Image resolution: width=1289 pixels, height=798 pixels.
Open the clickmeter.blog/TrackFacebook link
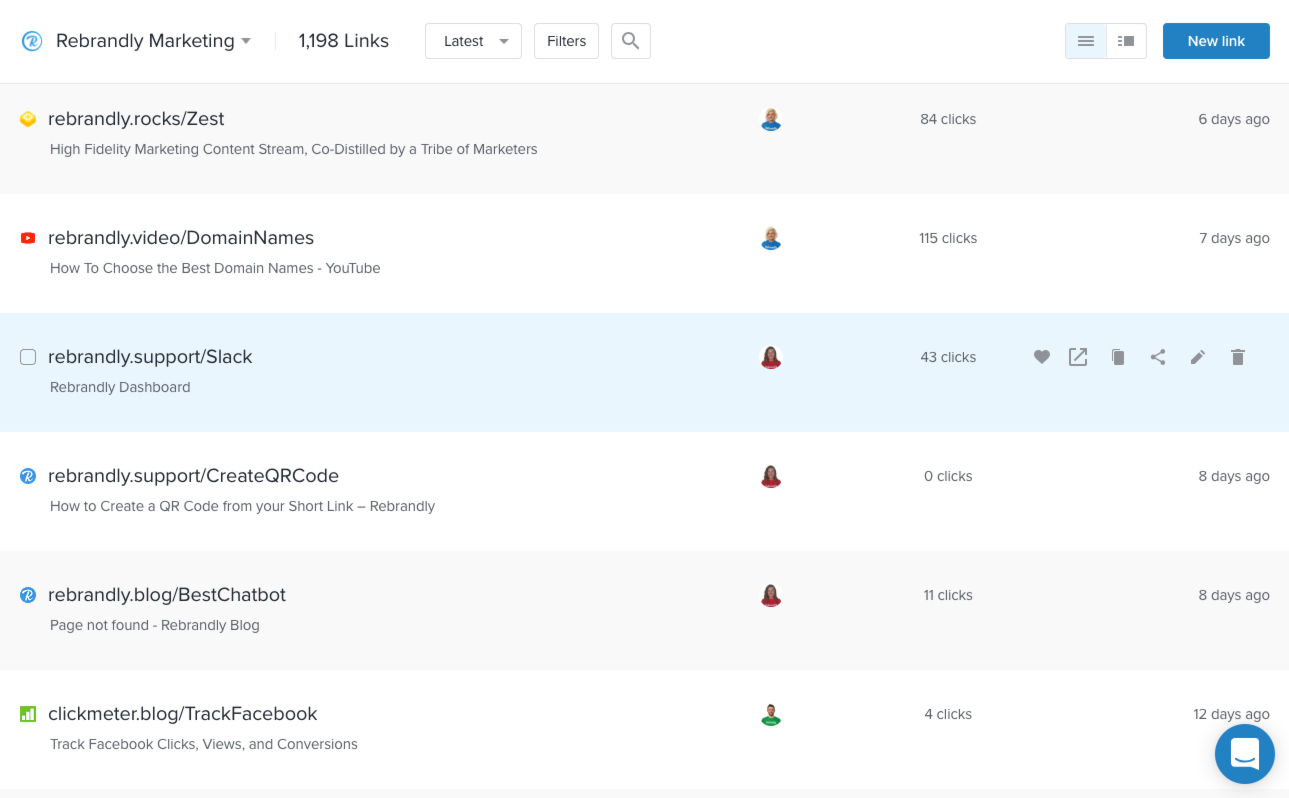coord(184,714)
